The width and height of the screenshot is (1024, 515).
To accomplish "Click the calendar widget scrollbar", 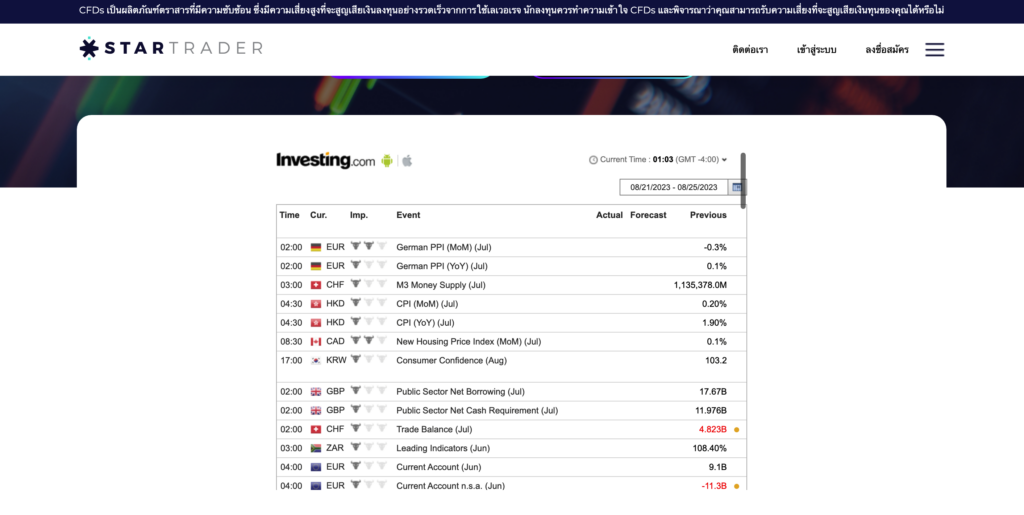I will click(743, 181).
